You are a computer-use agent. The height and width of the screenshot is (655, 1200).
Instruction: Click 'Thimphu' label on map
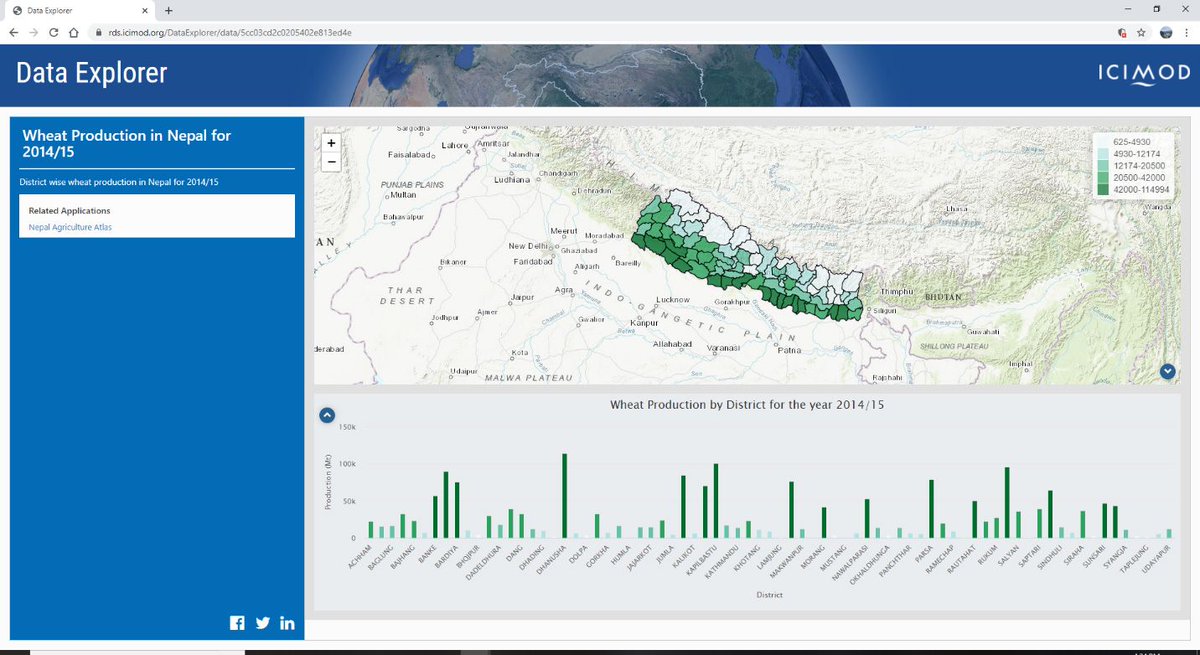pos(895,290)
